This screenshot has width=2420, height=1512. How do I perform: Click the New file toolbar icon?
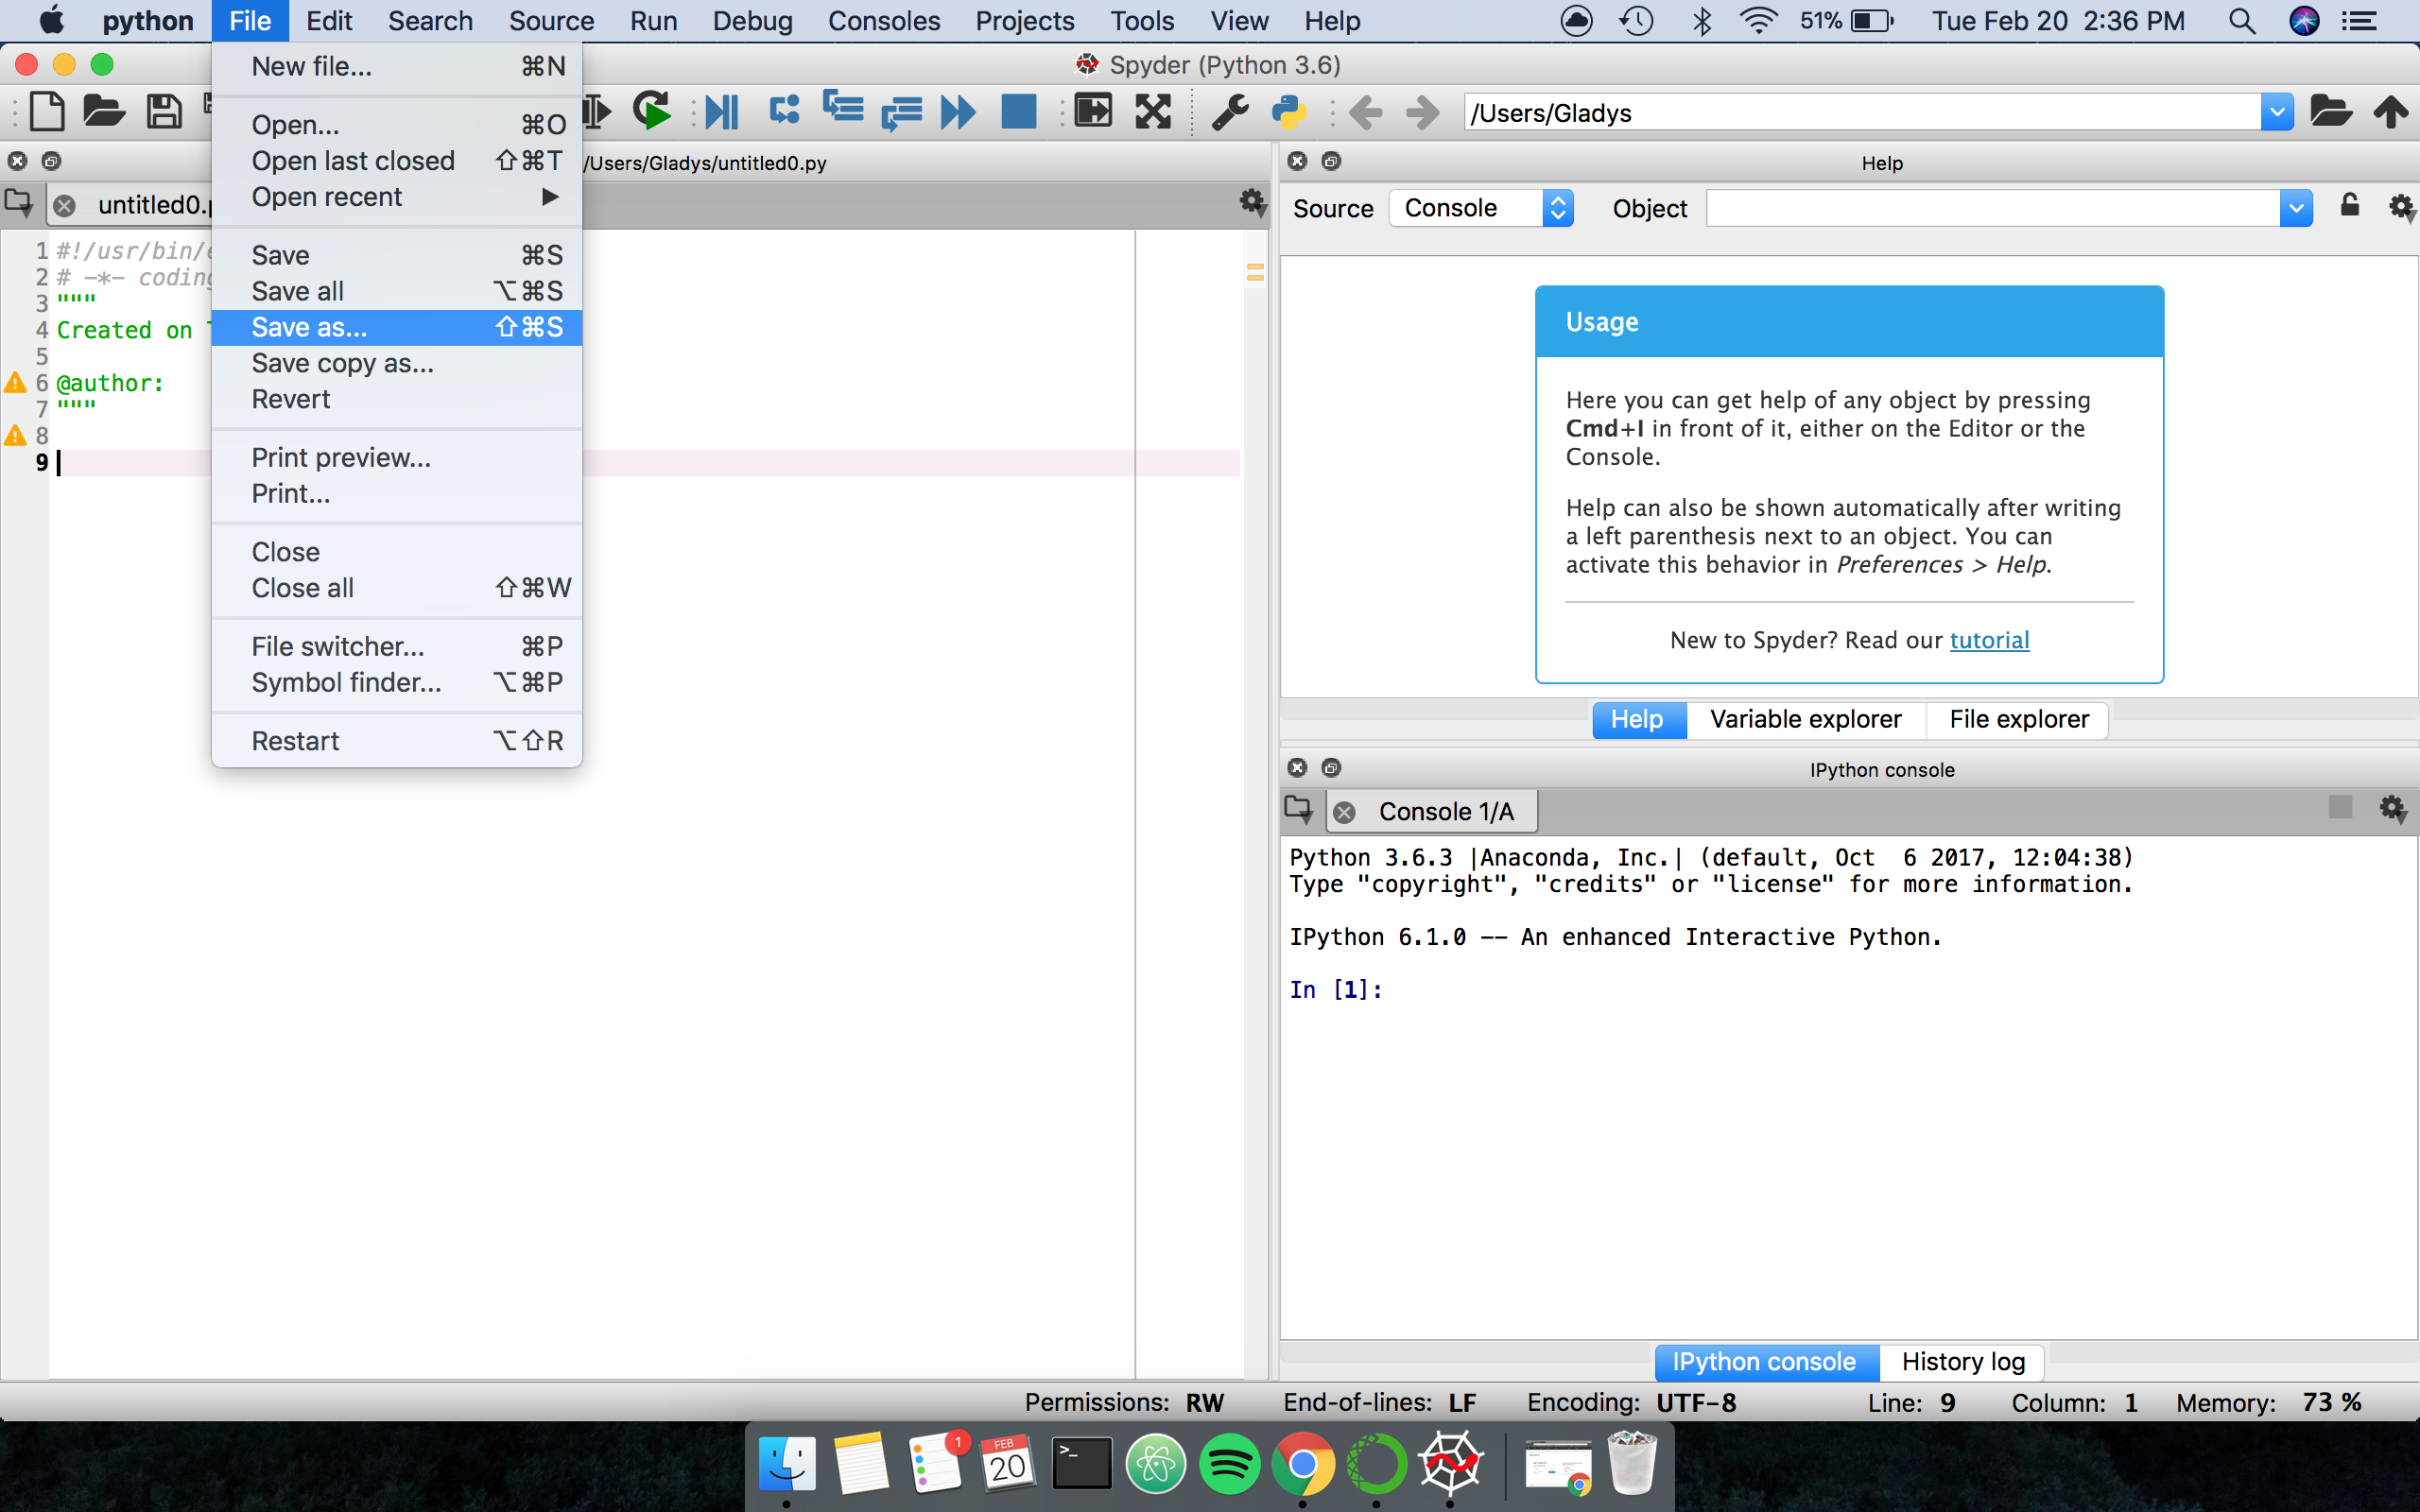pos(47,111)
